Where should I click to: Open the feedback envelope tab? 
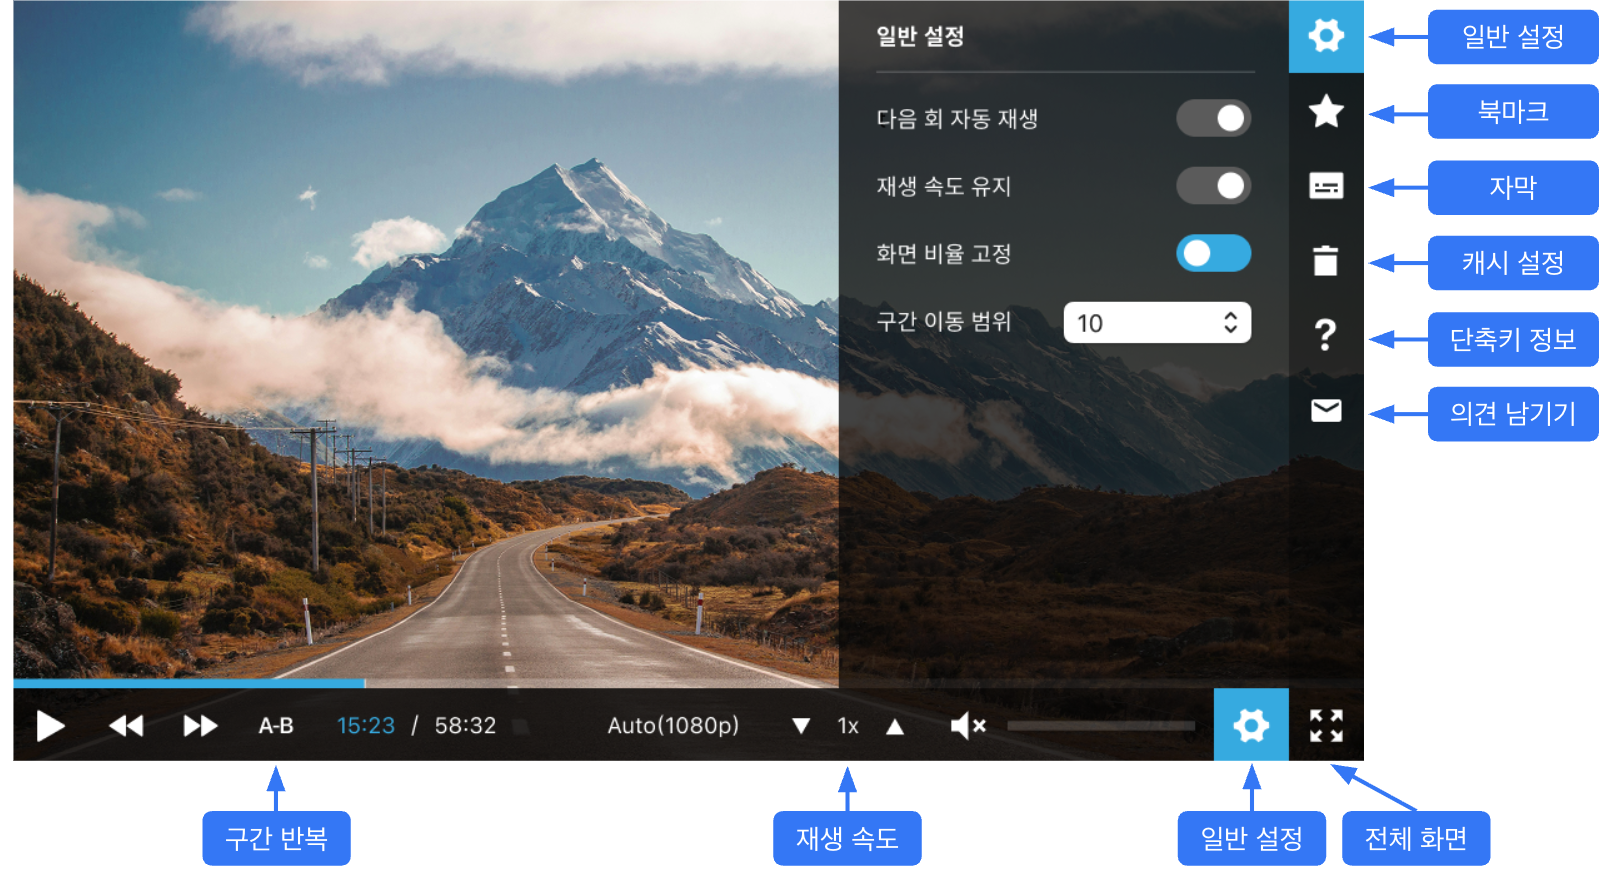coord(1326,410)
